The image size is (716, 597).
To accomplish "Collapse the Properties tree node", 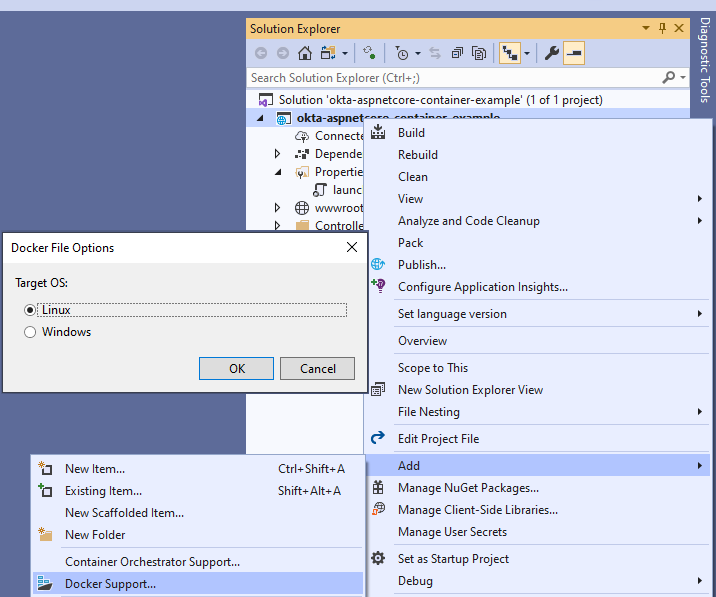I will [x=278, y=172].
